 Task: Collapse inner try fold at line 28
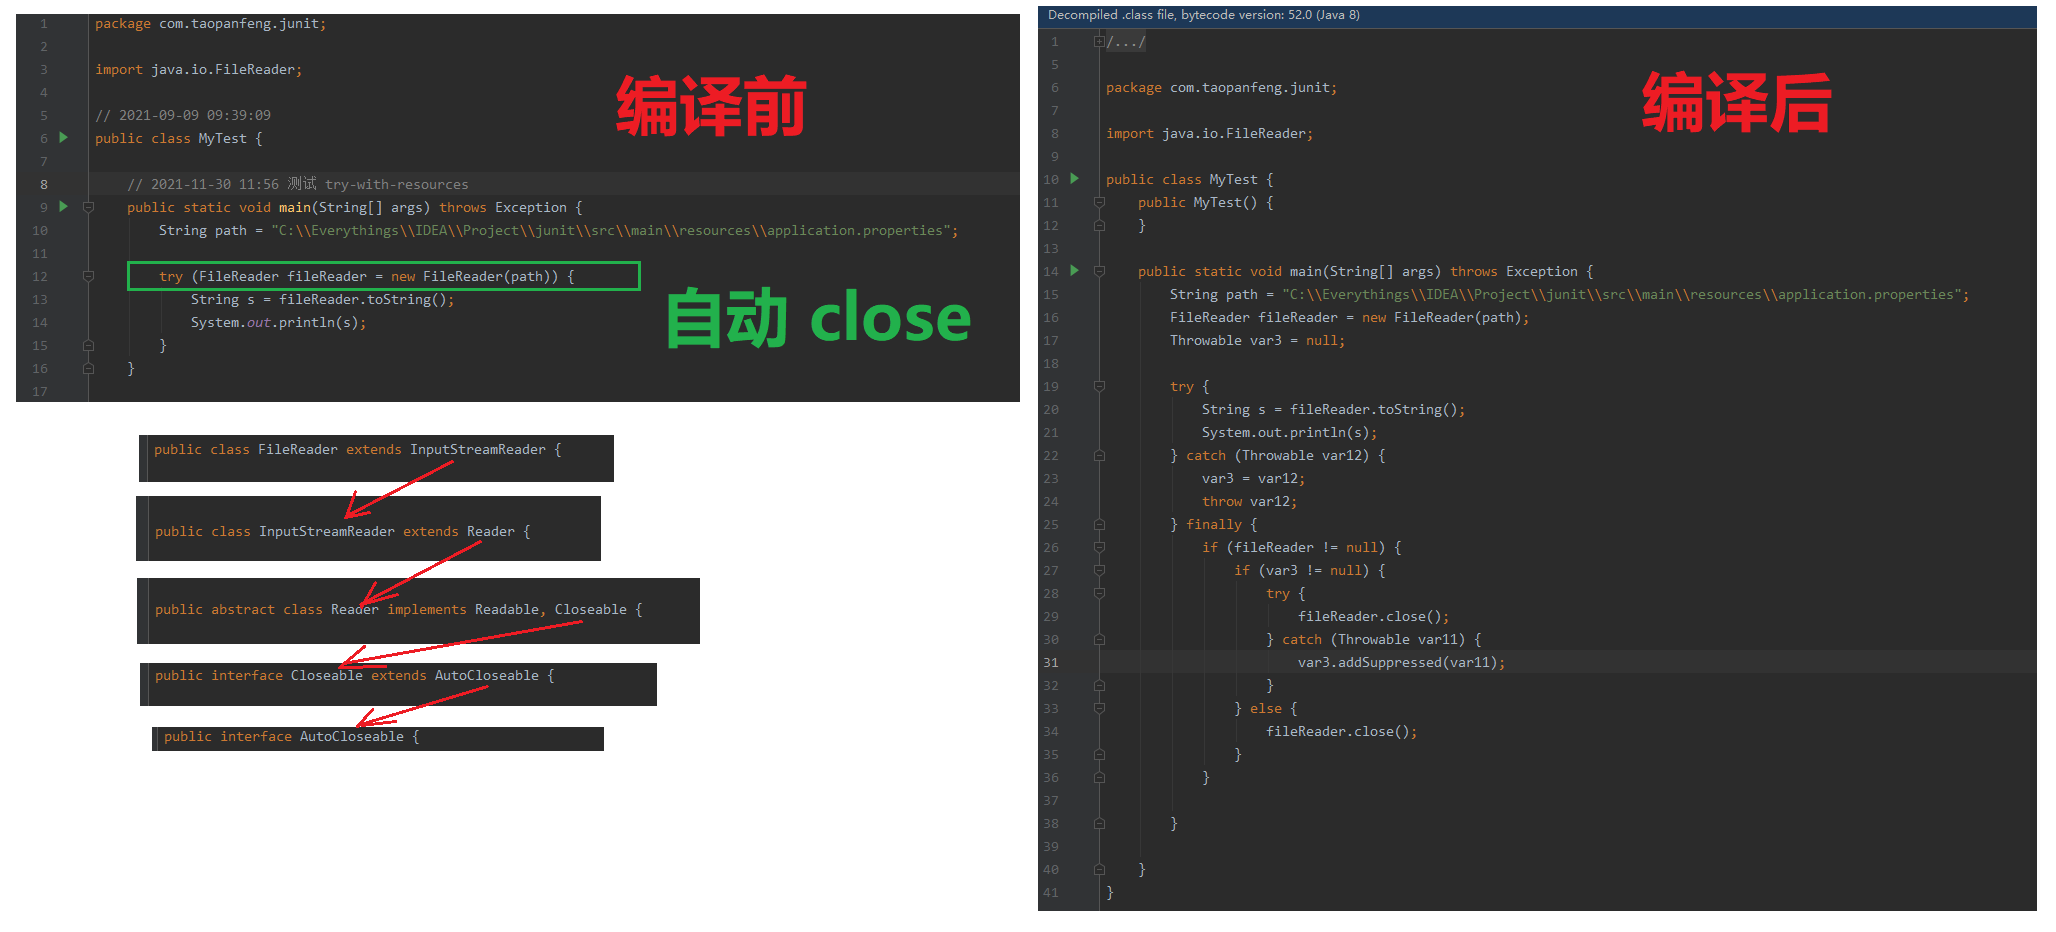(1099, 593)
